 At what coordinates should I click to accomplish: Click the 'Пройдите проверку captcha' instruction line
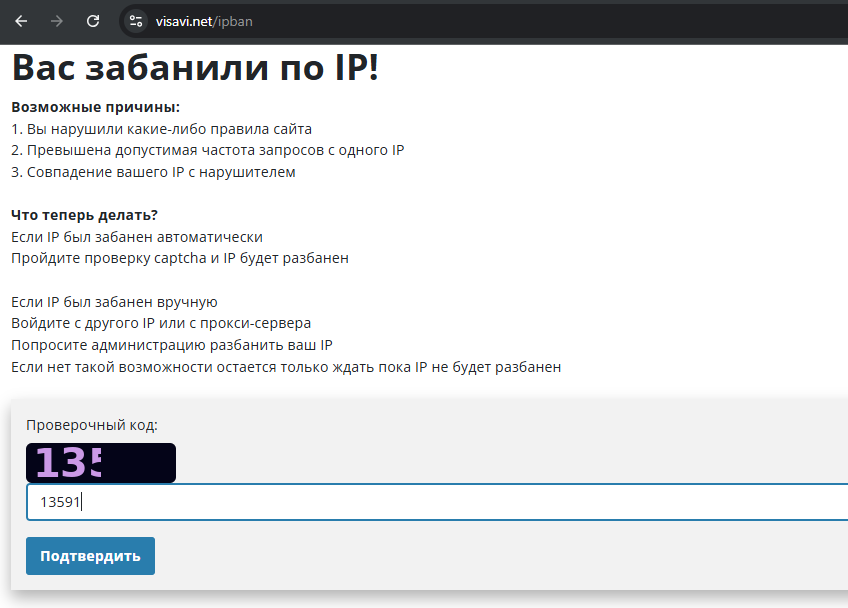tap(180, 258)
